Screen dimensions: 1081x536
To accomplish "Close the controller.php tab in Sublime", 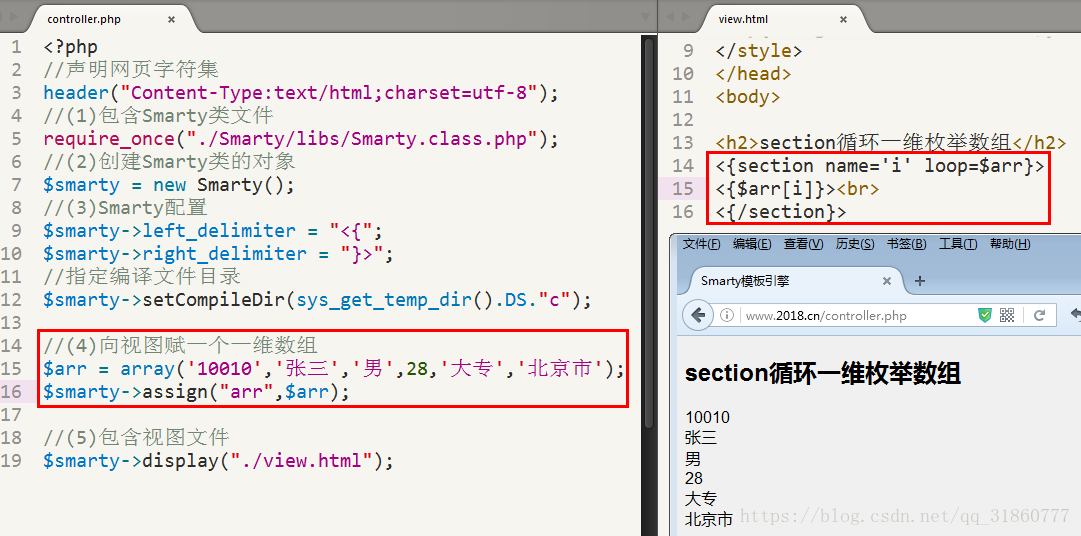I will (x=171, y=19).
